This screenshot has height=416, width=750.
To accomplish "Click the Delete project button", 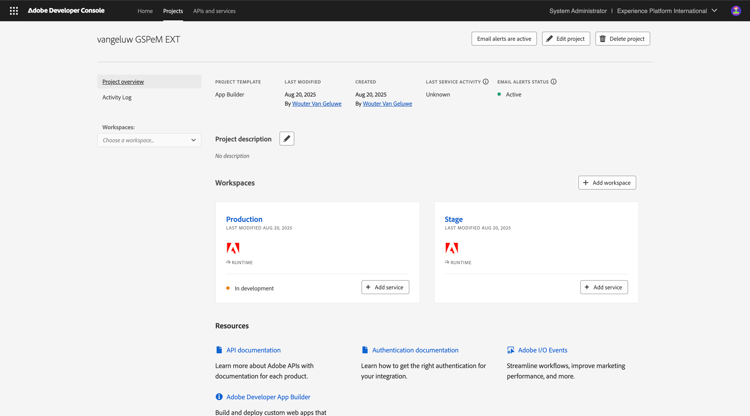I will pos(622,39).
